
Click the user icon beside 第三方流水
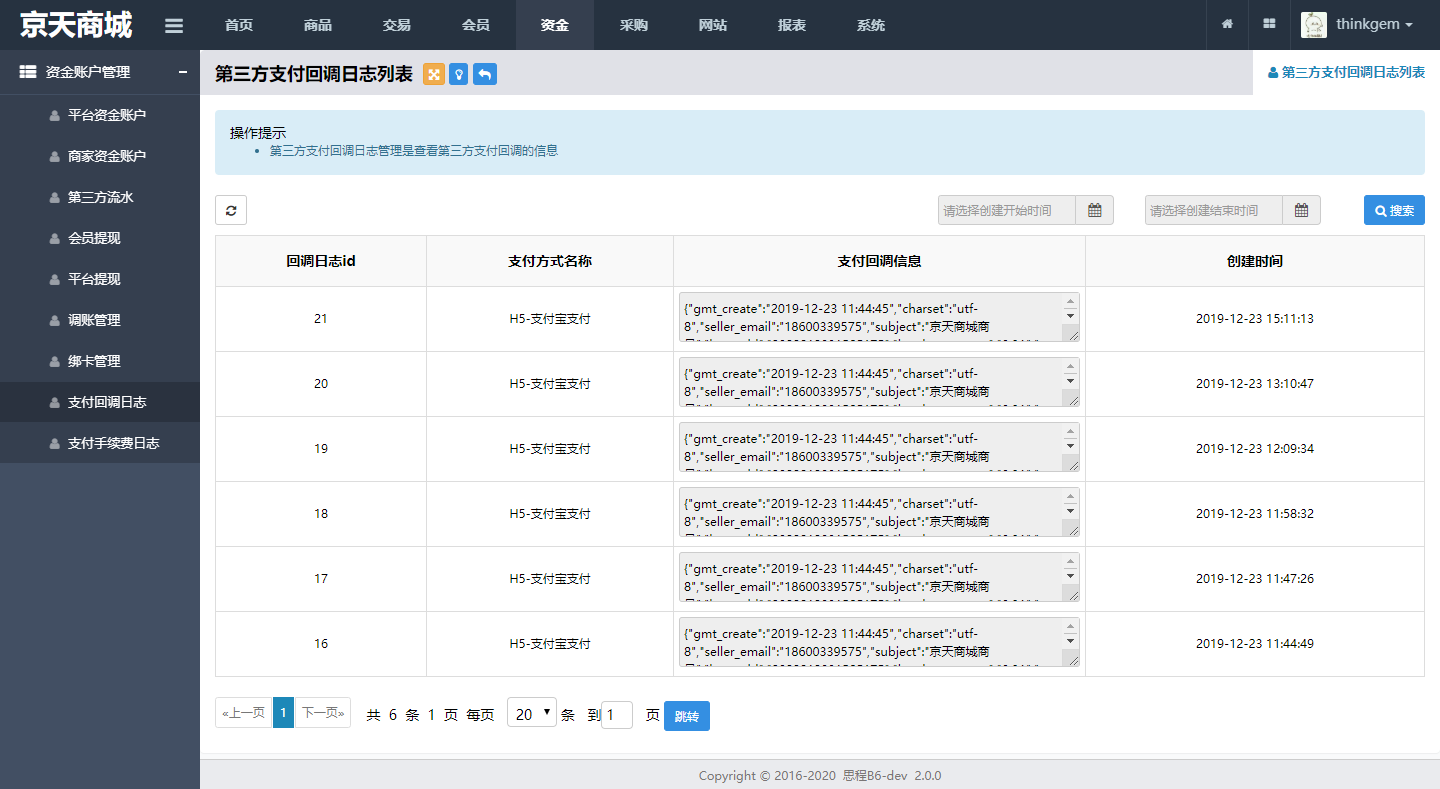pos(55,198)
